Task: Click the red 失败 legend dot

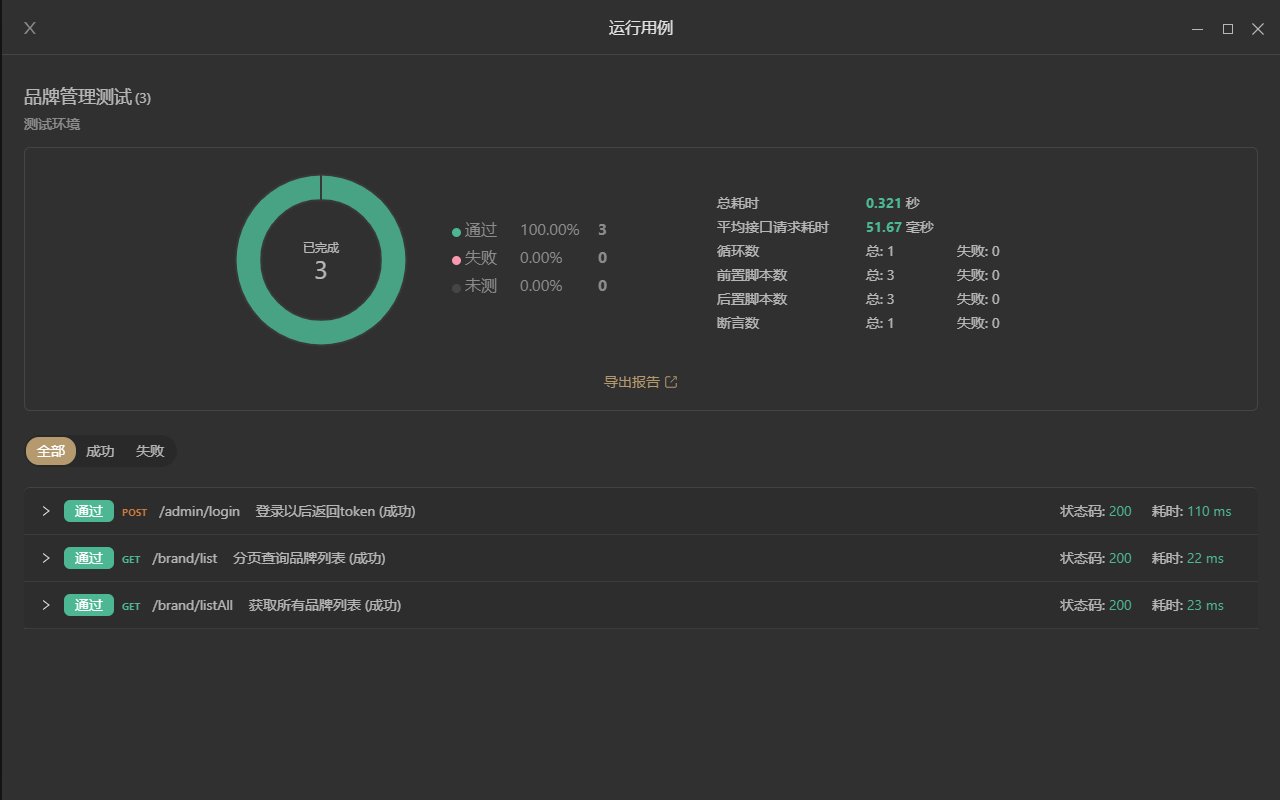Action: (456, 257)
